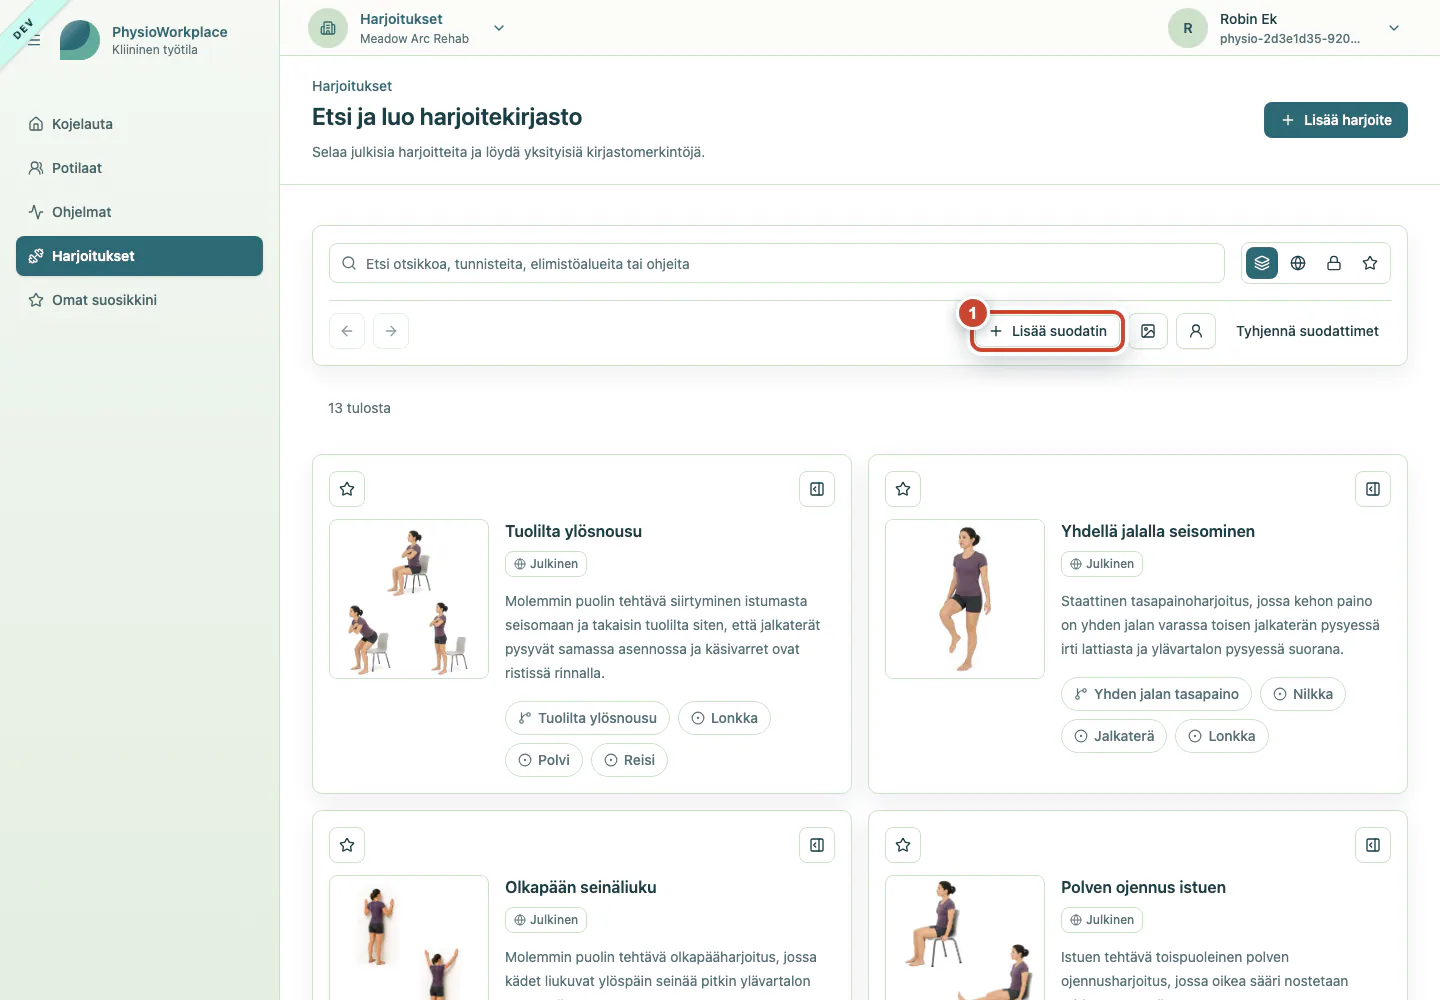Image resolution: width=1440 pixels, height=1000 pixels.
Task: Open the Robin Ek account dropdown
Action: [x=1394, y=28]
